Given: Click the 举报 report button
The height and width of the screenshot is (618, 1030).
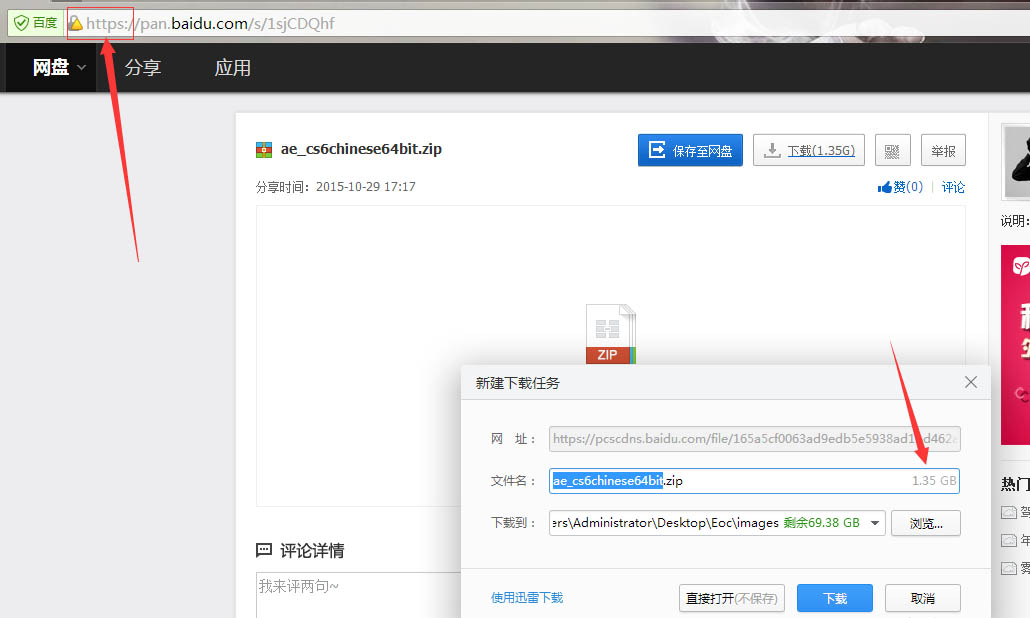Looking at the screenshot, I should click(x=943, y=150).
